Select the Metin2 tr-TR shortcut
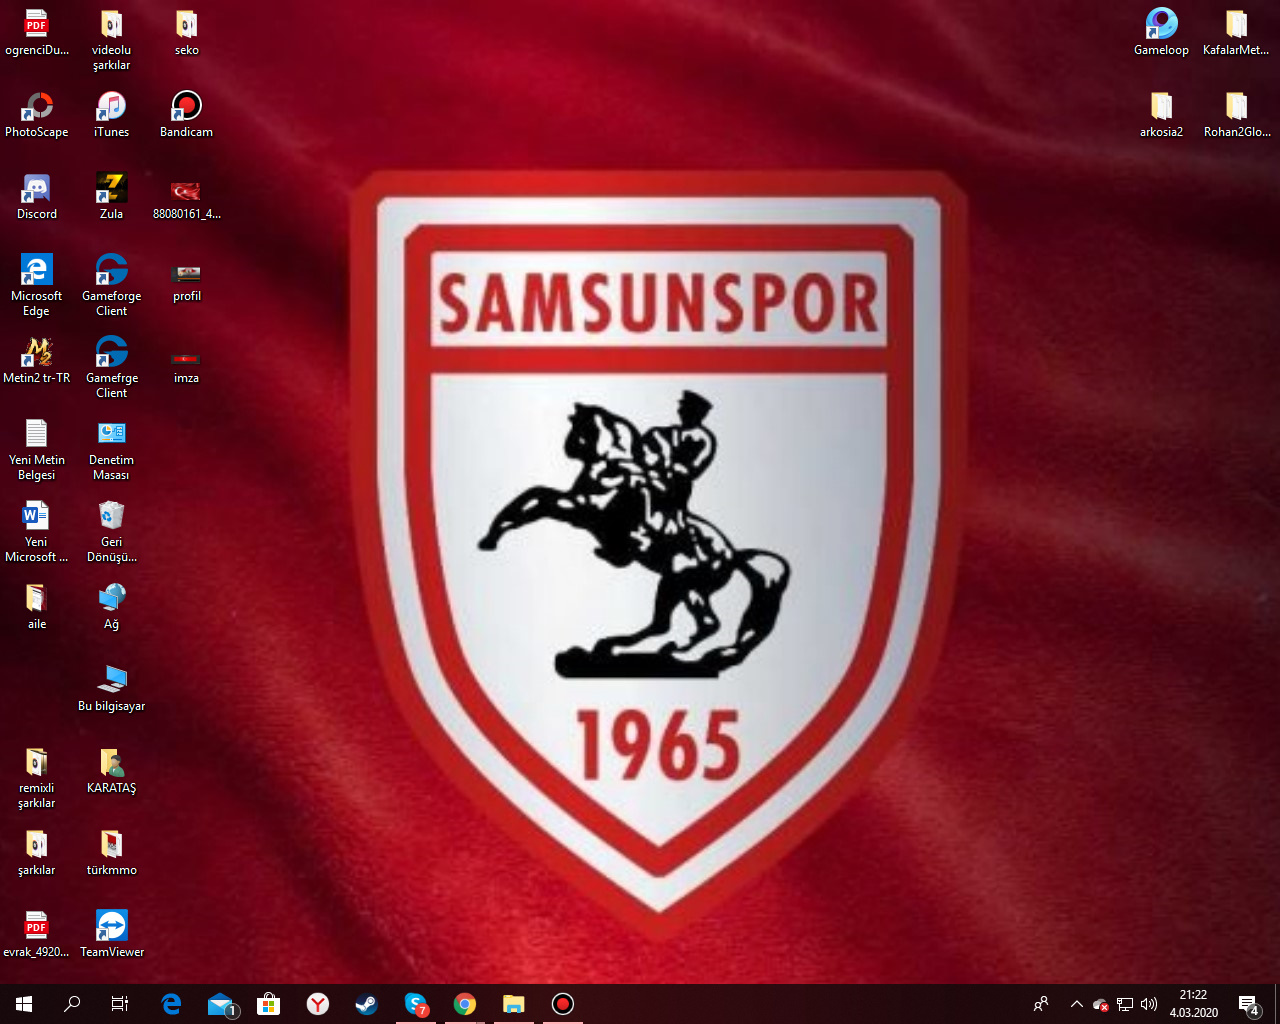 37,361
